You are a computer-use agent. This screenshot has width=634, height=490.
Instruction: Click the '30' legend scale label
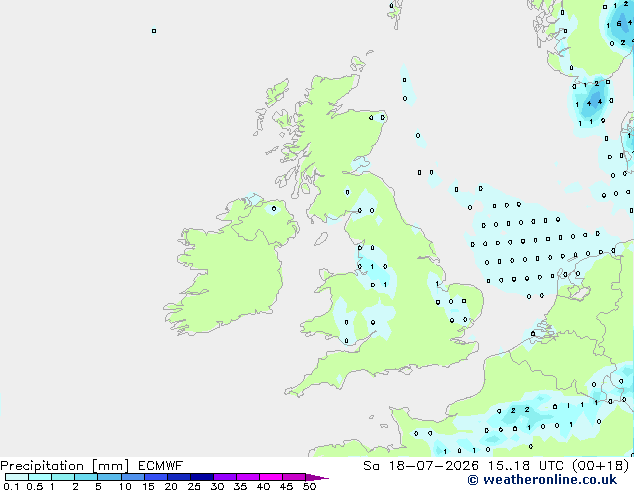click(218, 486)
